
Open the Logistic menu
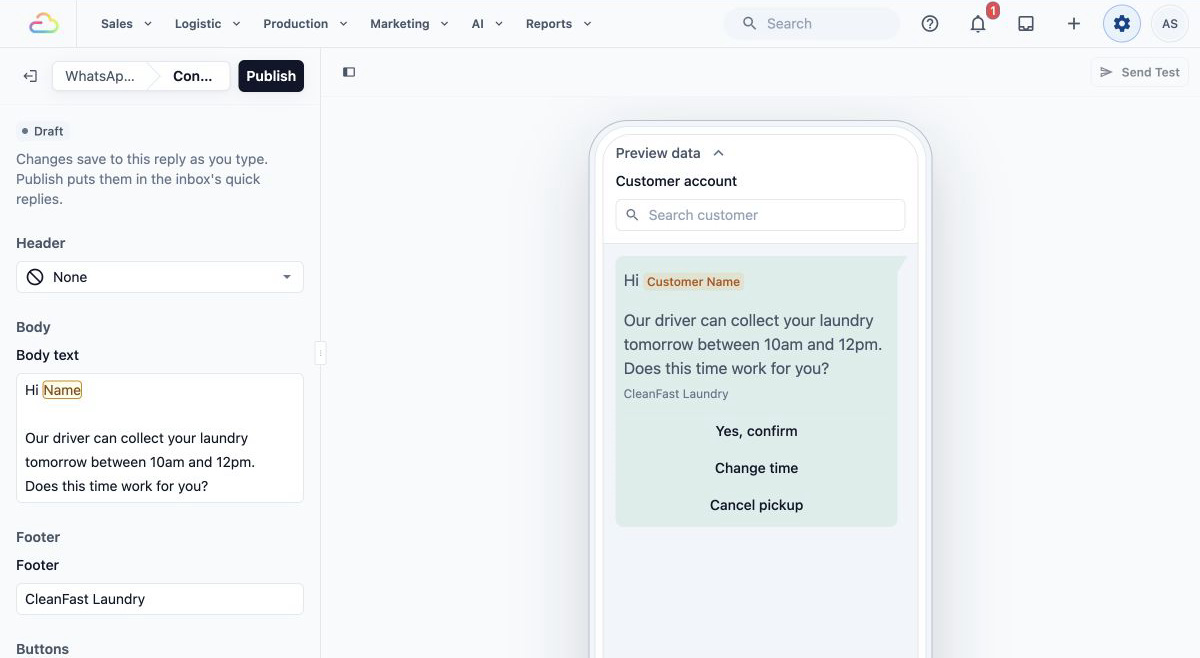click(207, 23)
